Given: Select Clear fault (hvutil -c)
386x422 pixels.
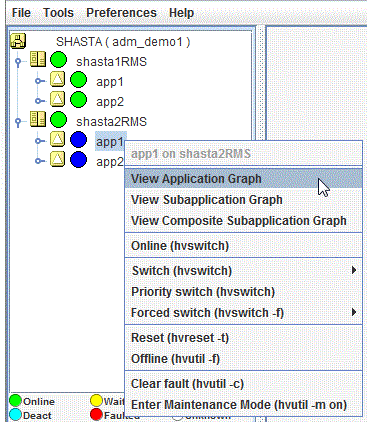Looking at the screenshot, I should [x=243, y=384].
